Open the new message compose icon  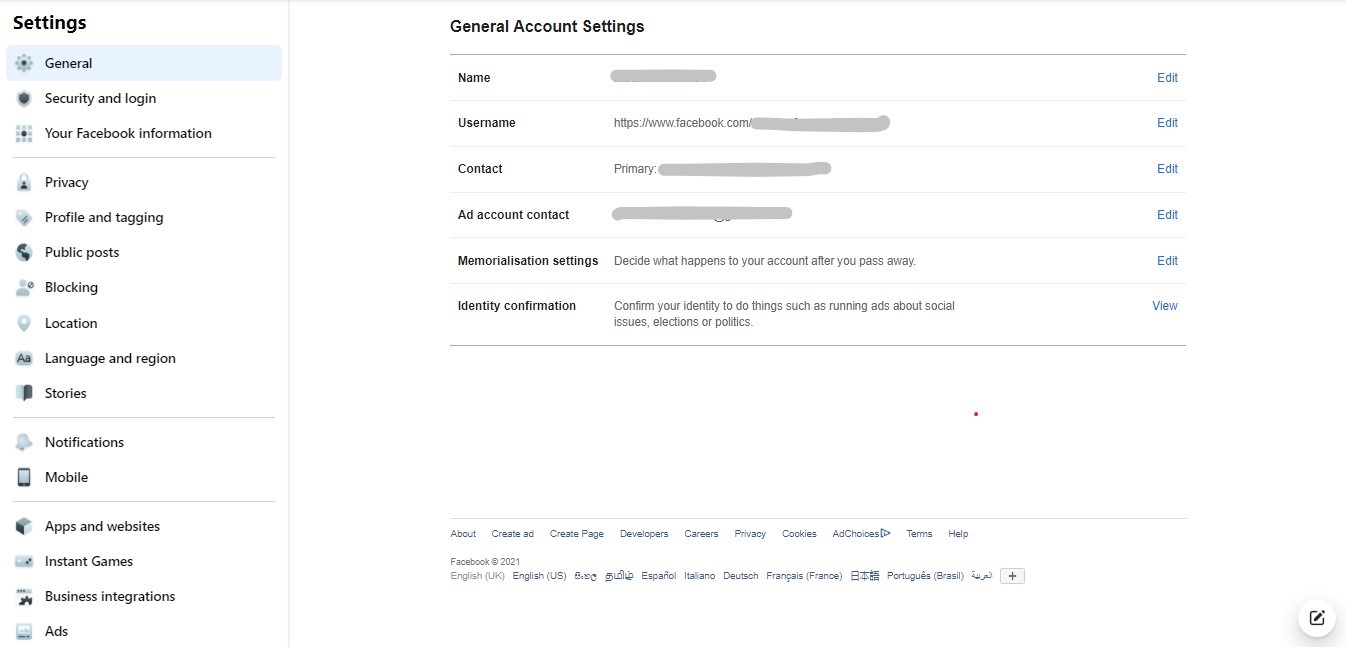[1317, 617]
